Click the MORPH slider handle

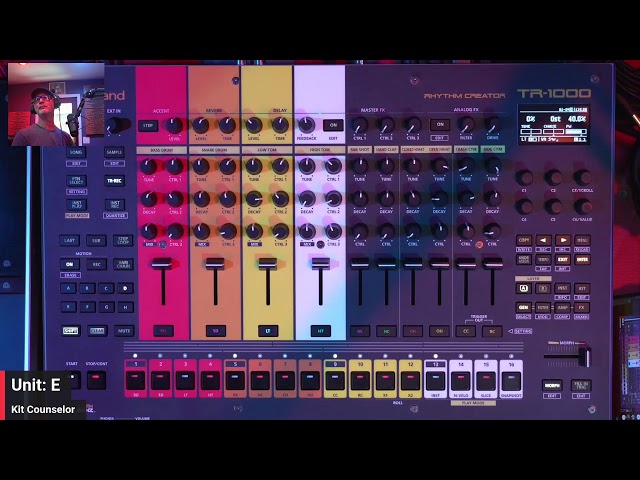pyautogui.click(x=585, y=356)
